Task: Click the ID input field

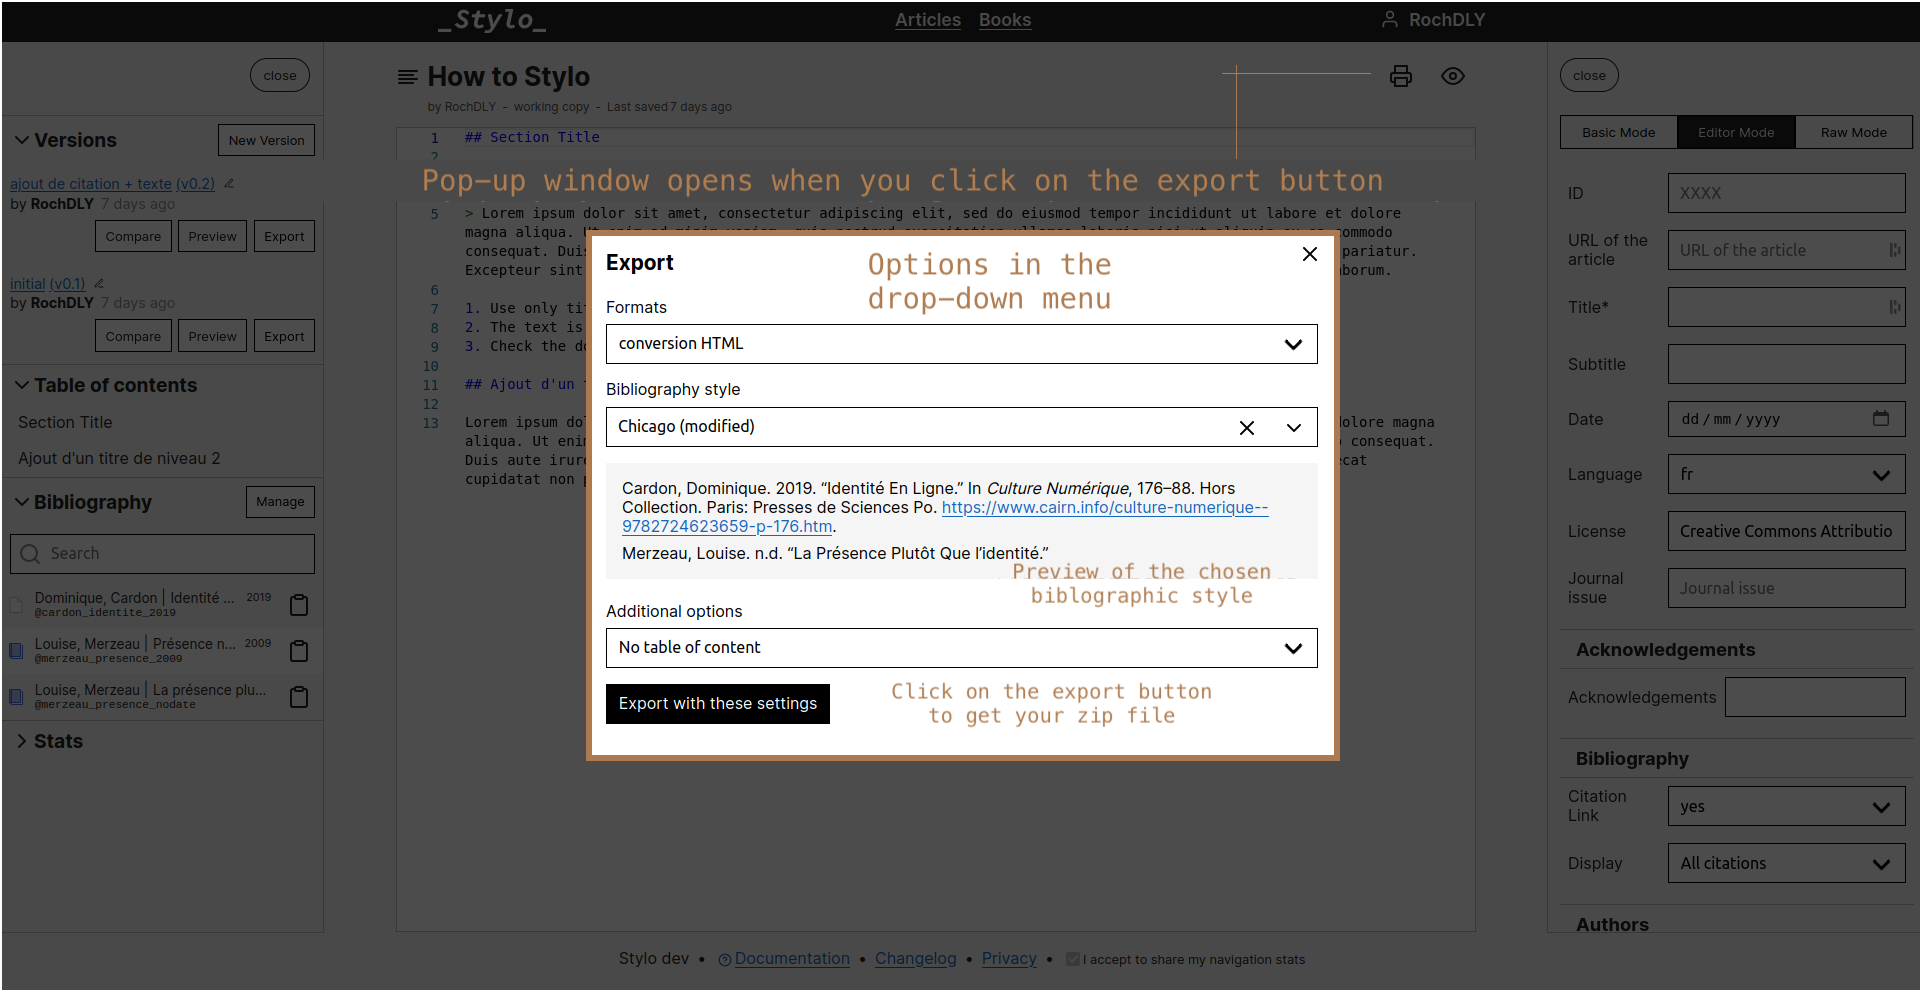Action: coord(1786,193)
